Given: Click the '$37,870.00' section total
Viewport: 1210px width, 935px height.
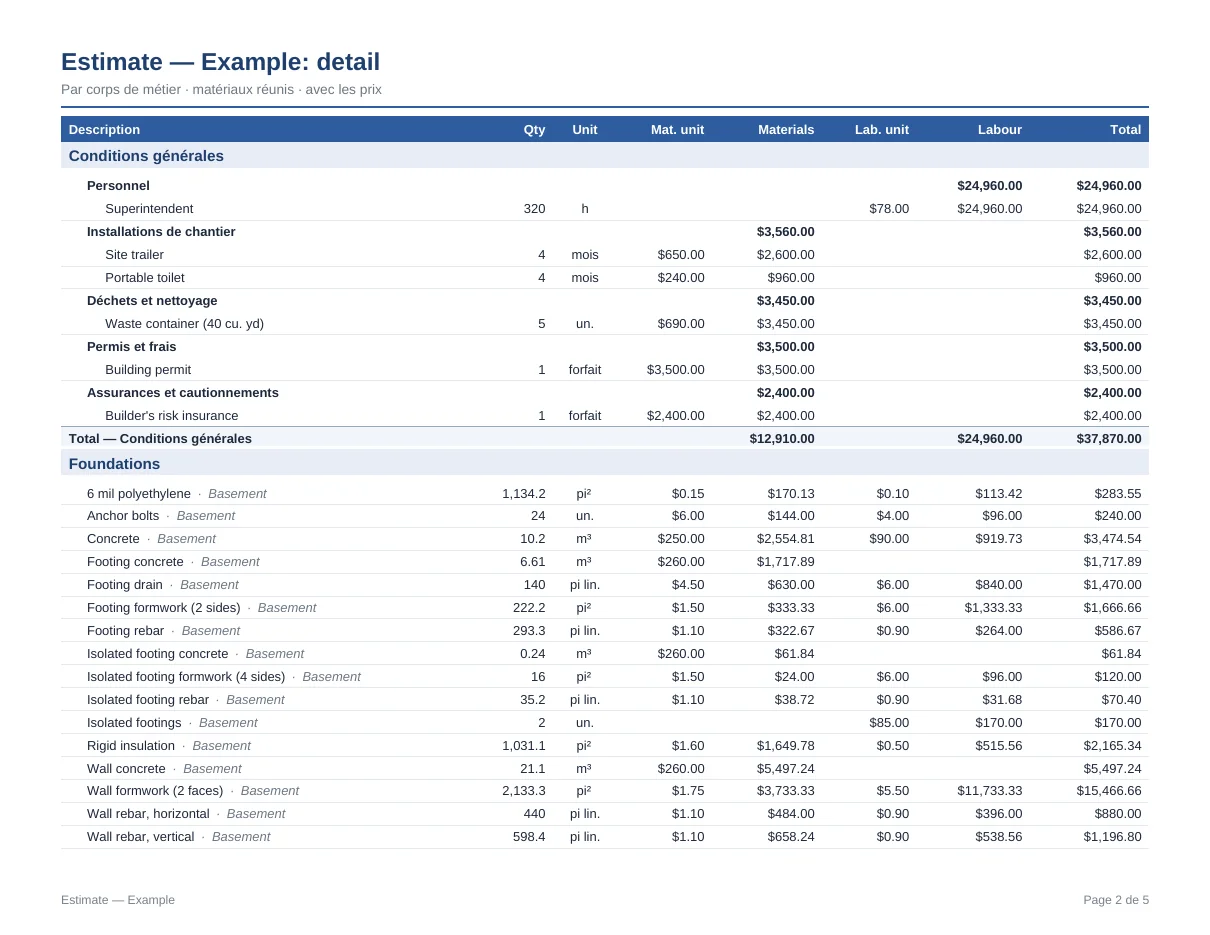Looking at the screenshot, I should [1109, 439].
